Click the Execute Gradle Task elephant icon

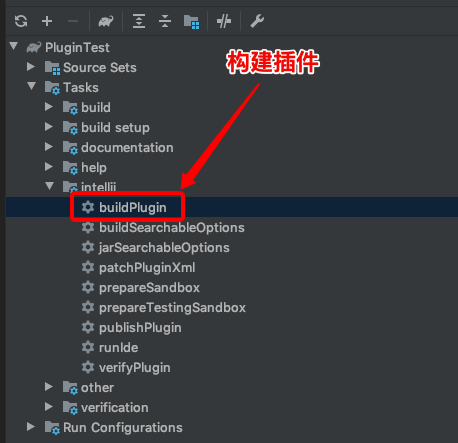[106, 21]
